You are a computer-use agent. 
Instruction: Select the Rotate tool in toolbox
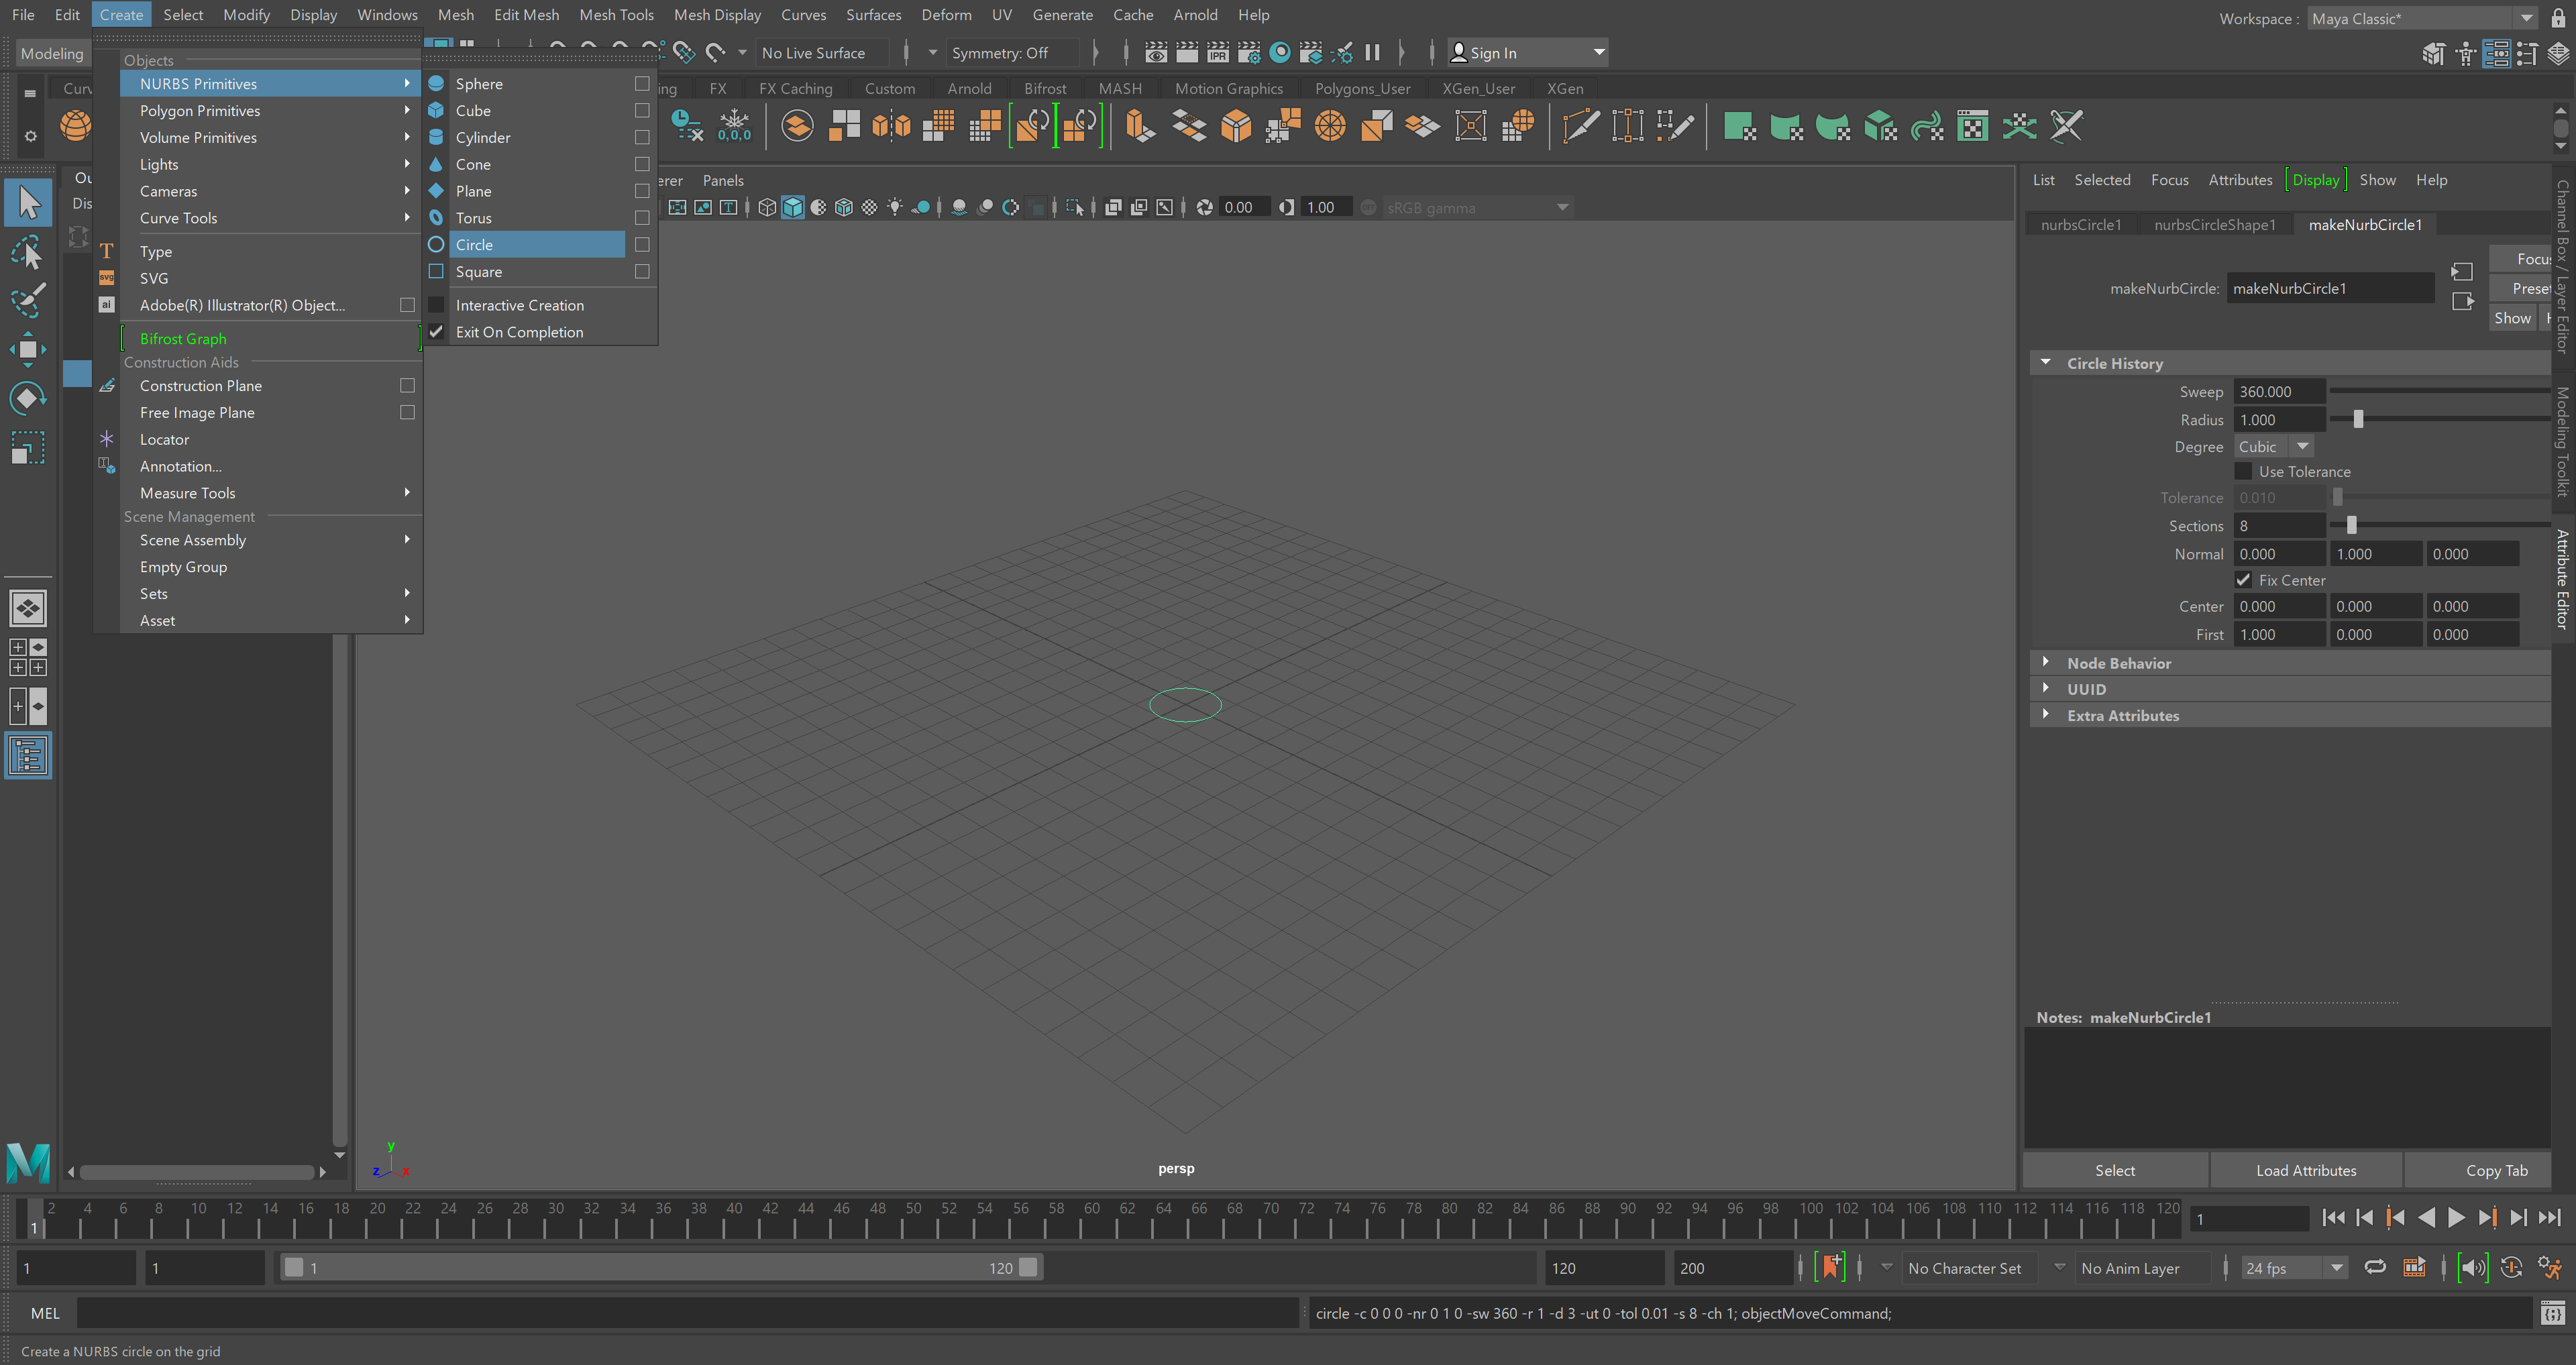pos(27,398)
